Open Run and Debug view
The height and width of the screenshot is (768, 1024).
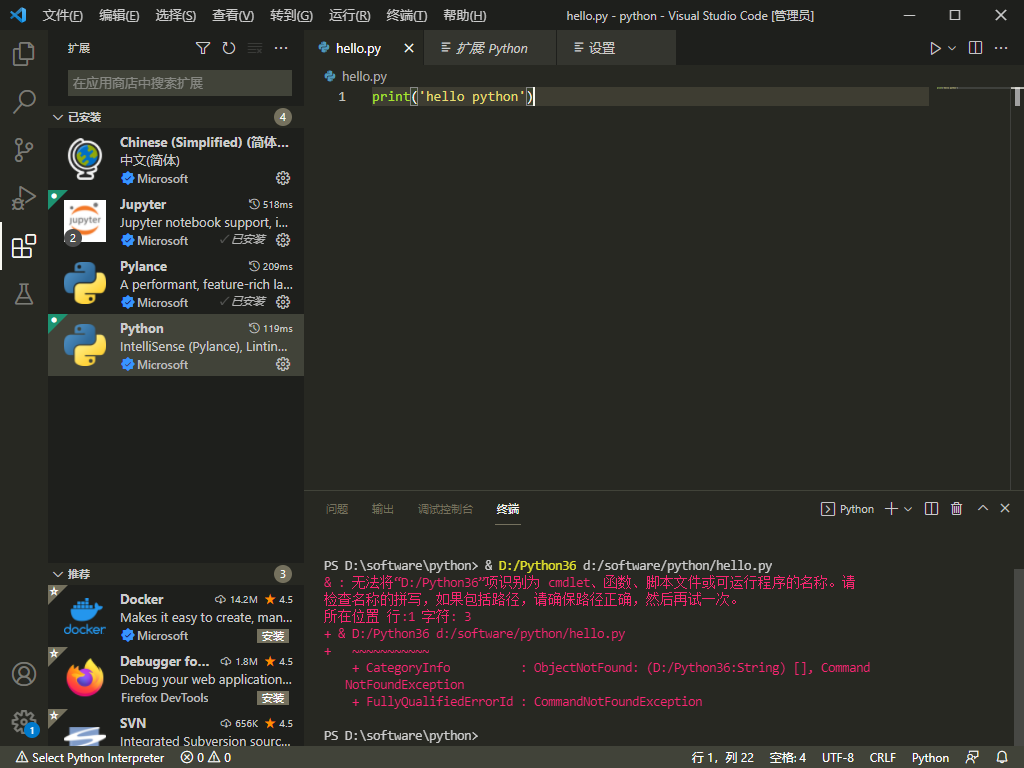[x=24, y=198]
